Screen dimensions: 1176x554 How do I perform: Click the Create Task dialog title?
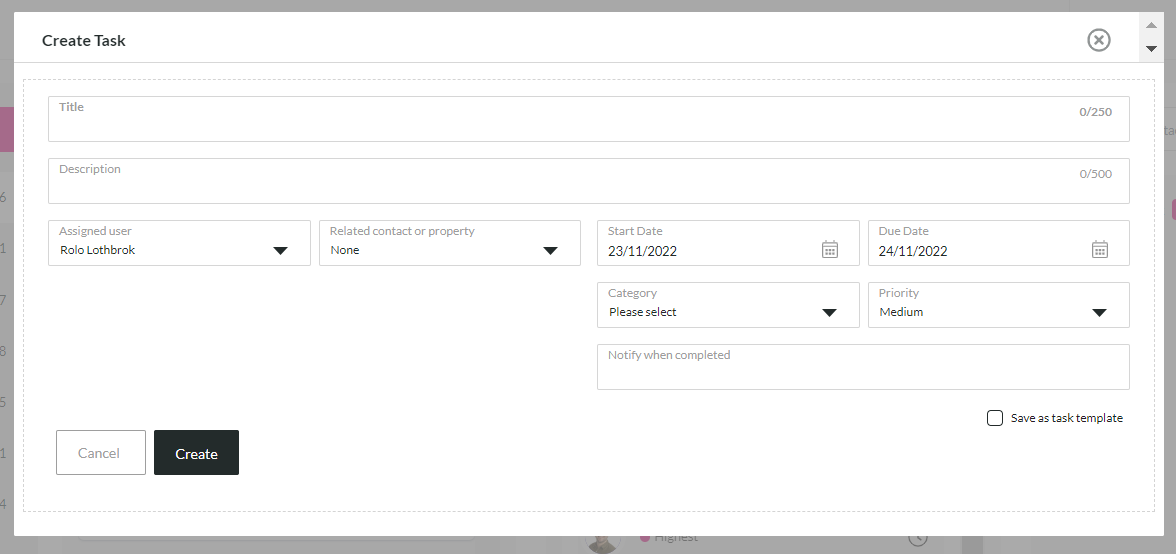pyautogui.click(x=84, y=40)
